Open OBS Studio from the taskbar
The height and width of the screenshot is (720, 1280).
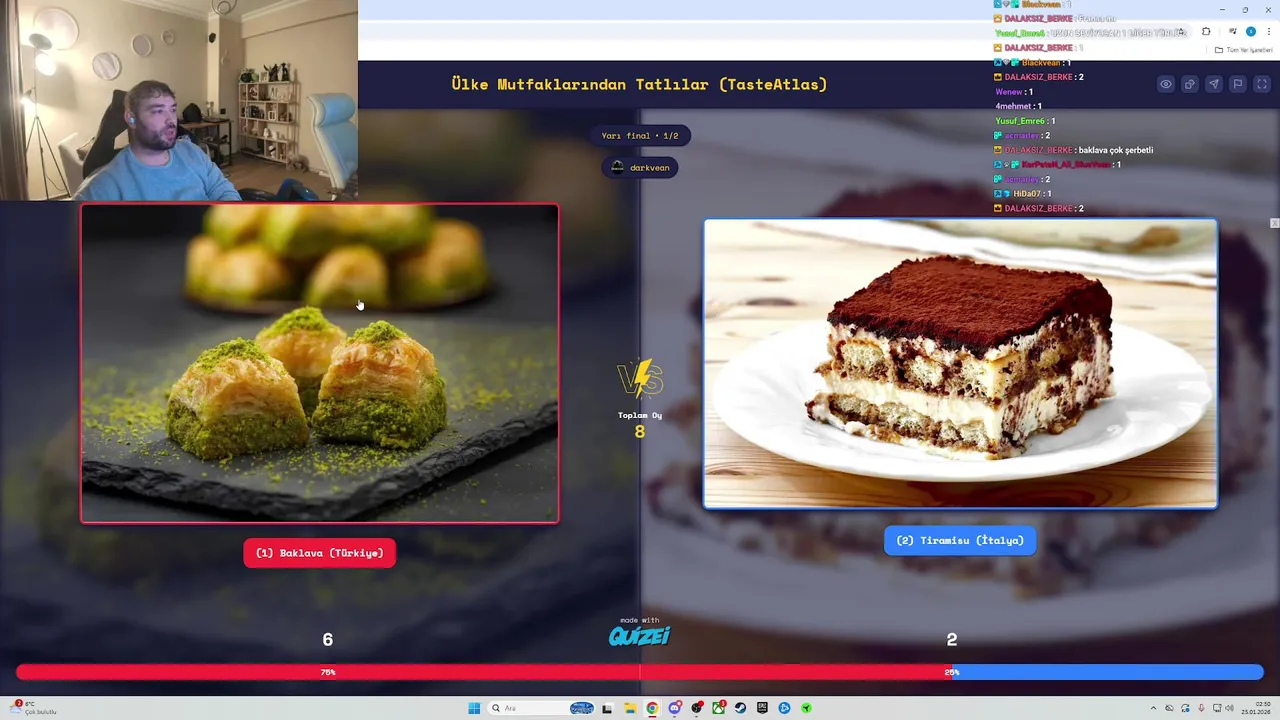point(697,708)
